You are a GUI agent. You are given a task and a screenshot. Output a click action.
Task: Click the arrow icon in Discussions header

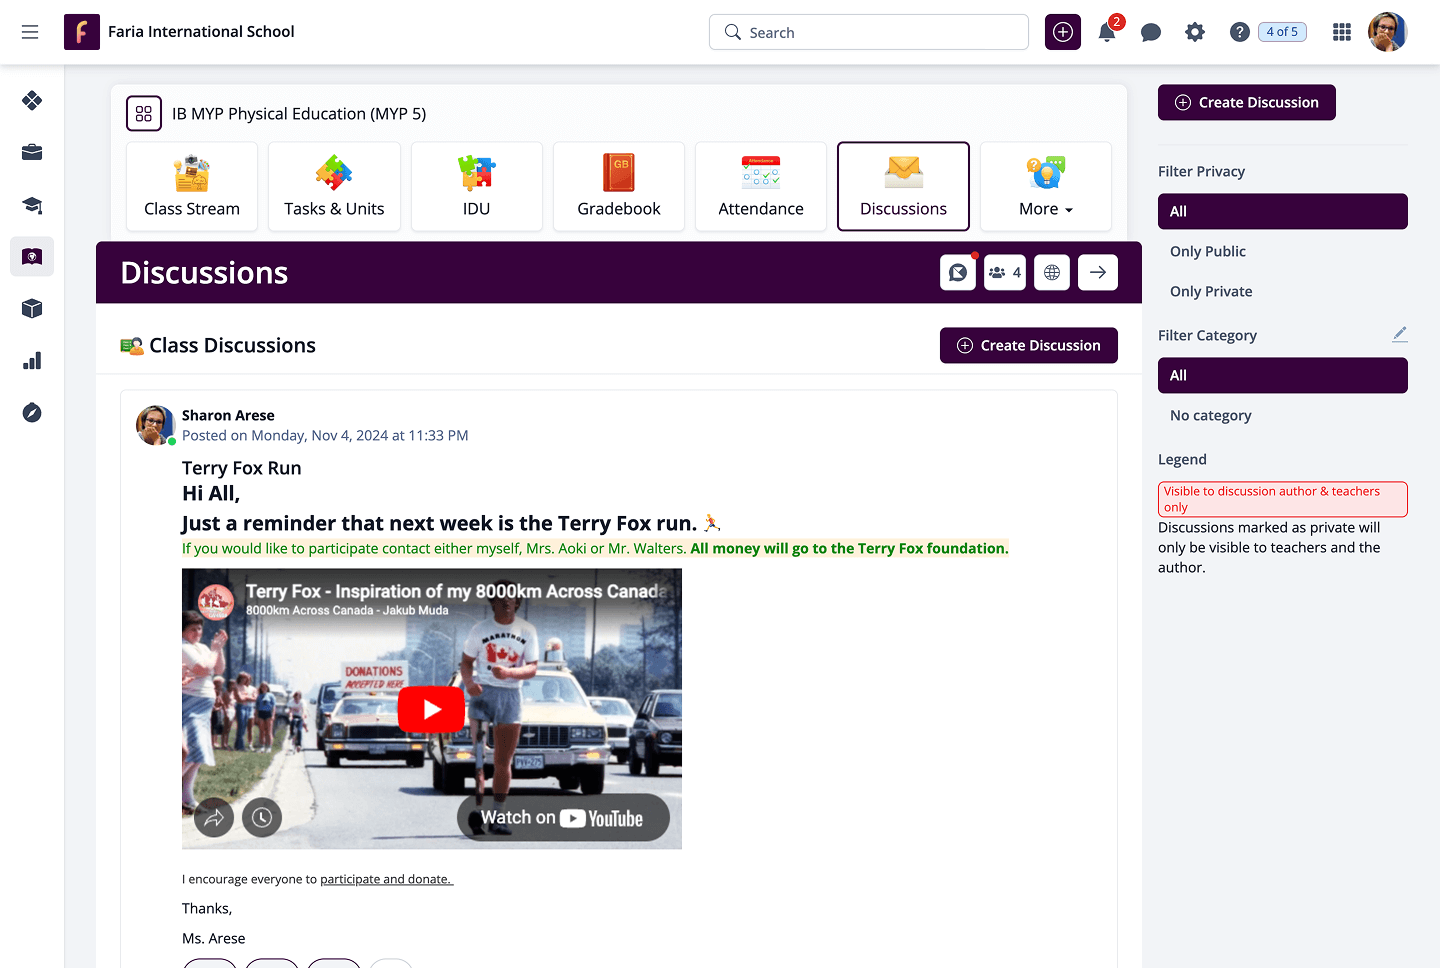(1098, 273)
